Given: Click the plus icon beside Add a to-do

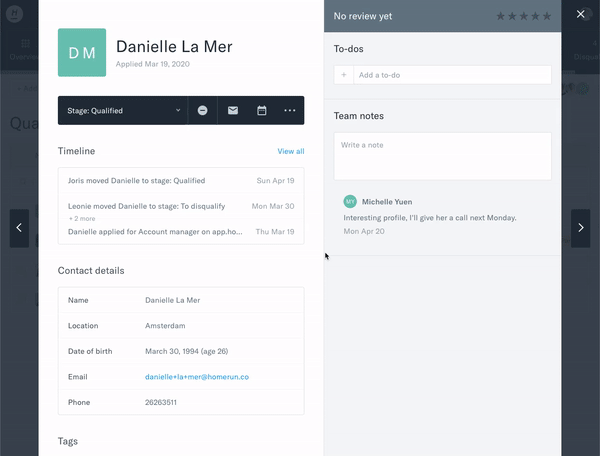Looking at the screenshot, I should (x=344, y=75).
